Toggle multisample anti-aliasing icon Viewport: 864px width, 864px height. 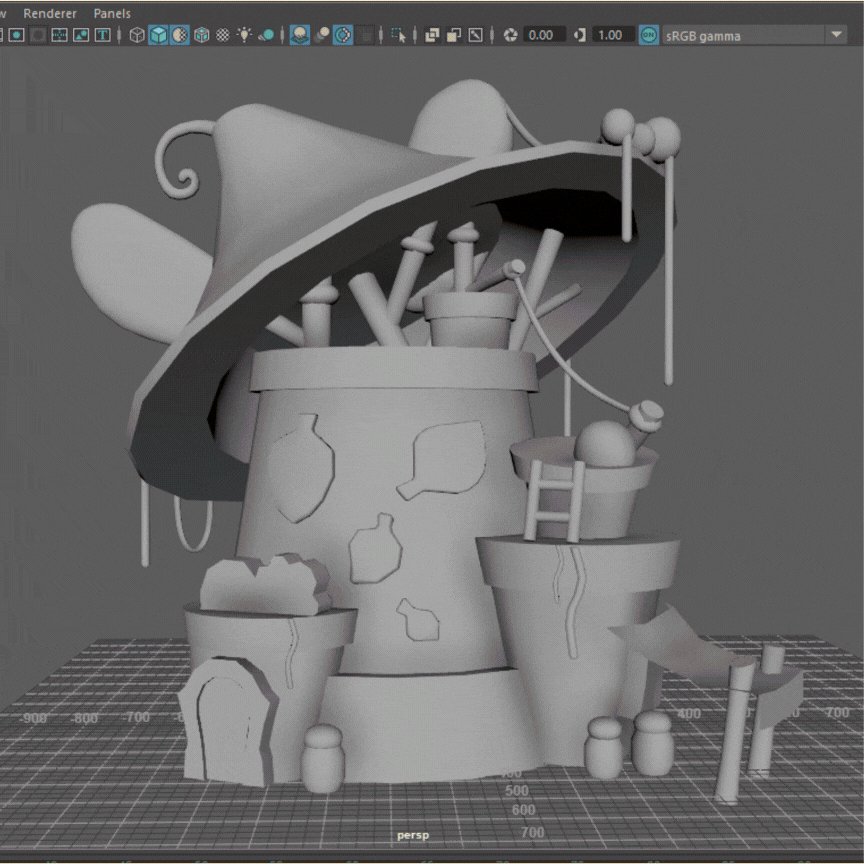coord(344,35)
